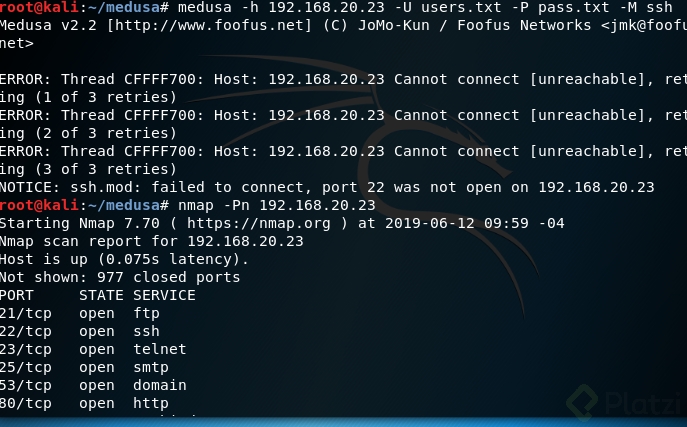This screenshot has height=427, width=687.
Task: Click the first ERROR Thread CFFFF700 line
Action: pyautogui.click(x=340, y=79)
